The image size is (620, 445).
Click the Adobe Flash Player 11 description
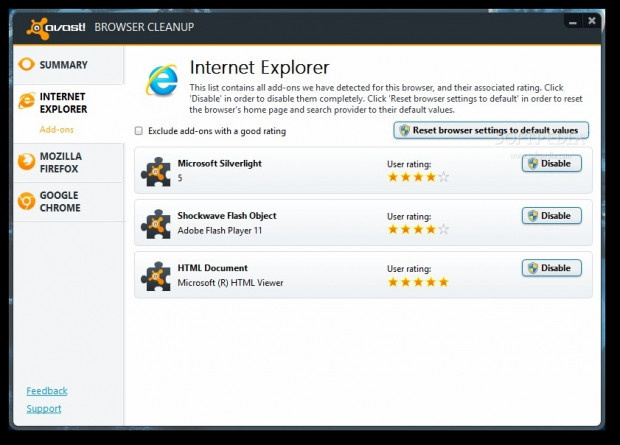point(219,231)
